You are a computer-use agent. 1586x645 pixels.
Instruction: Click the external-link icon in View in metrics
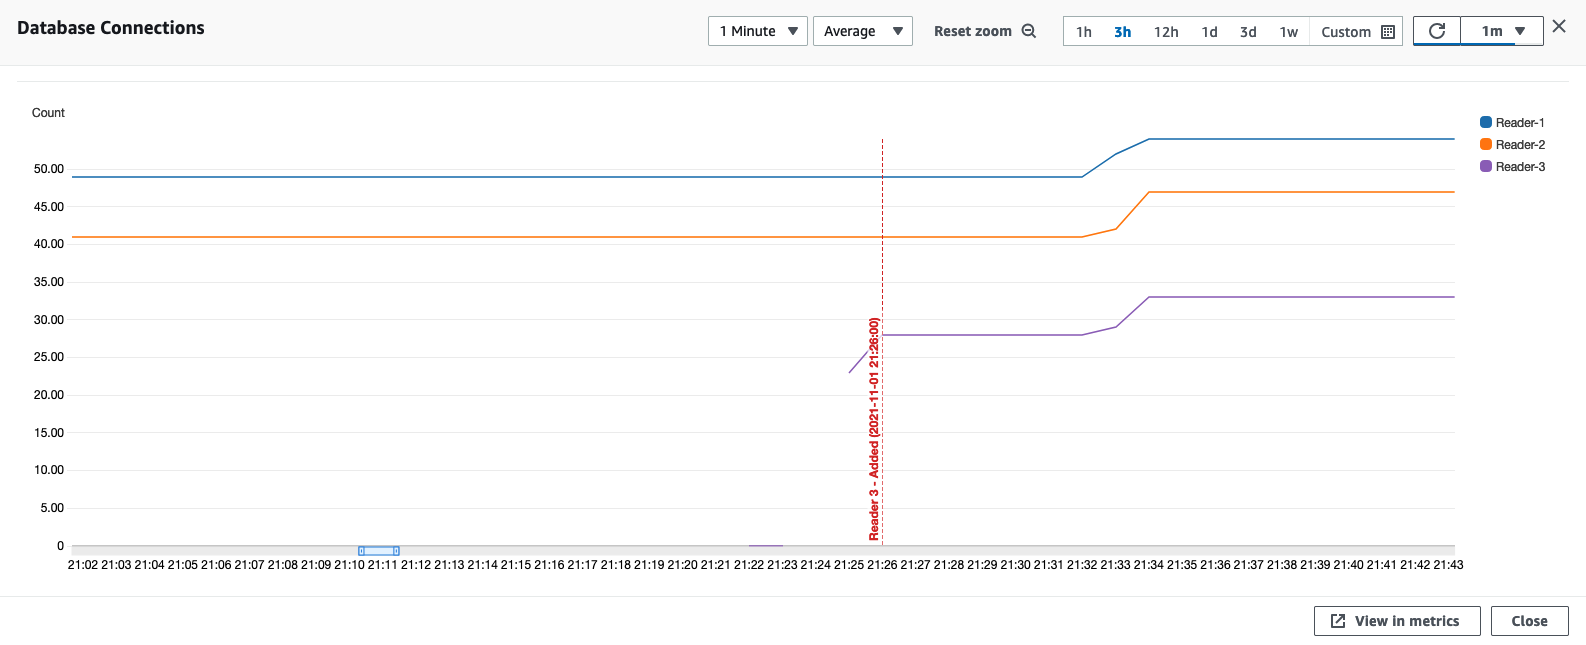(x=1338, y=621)
